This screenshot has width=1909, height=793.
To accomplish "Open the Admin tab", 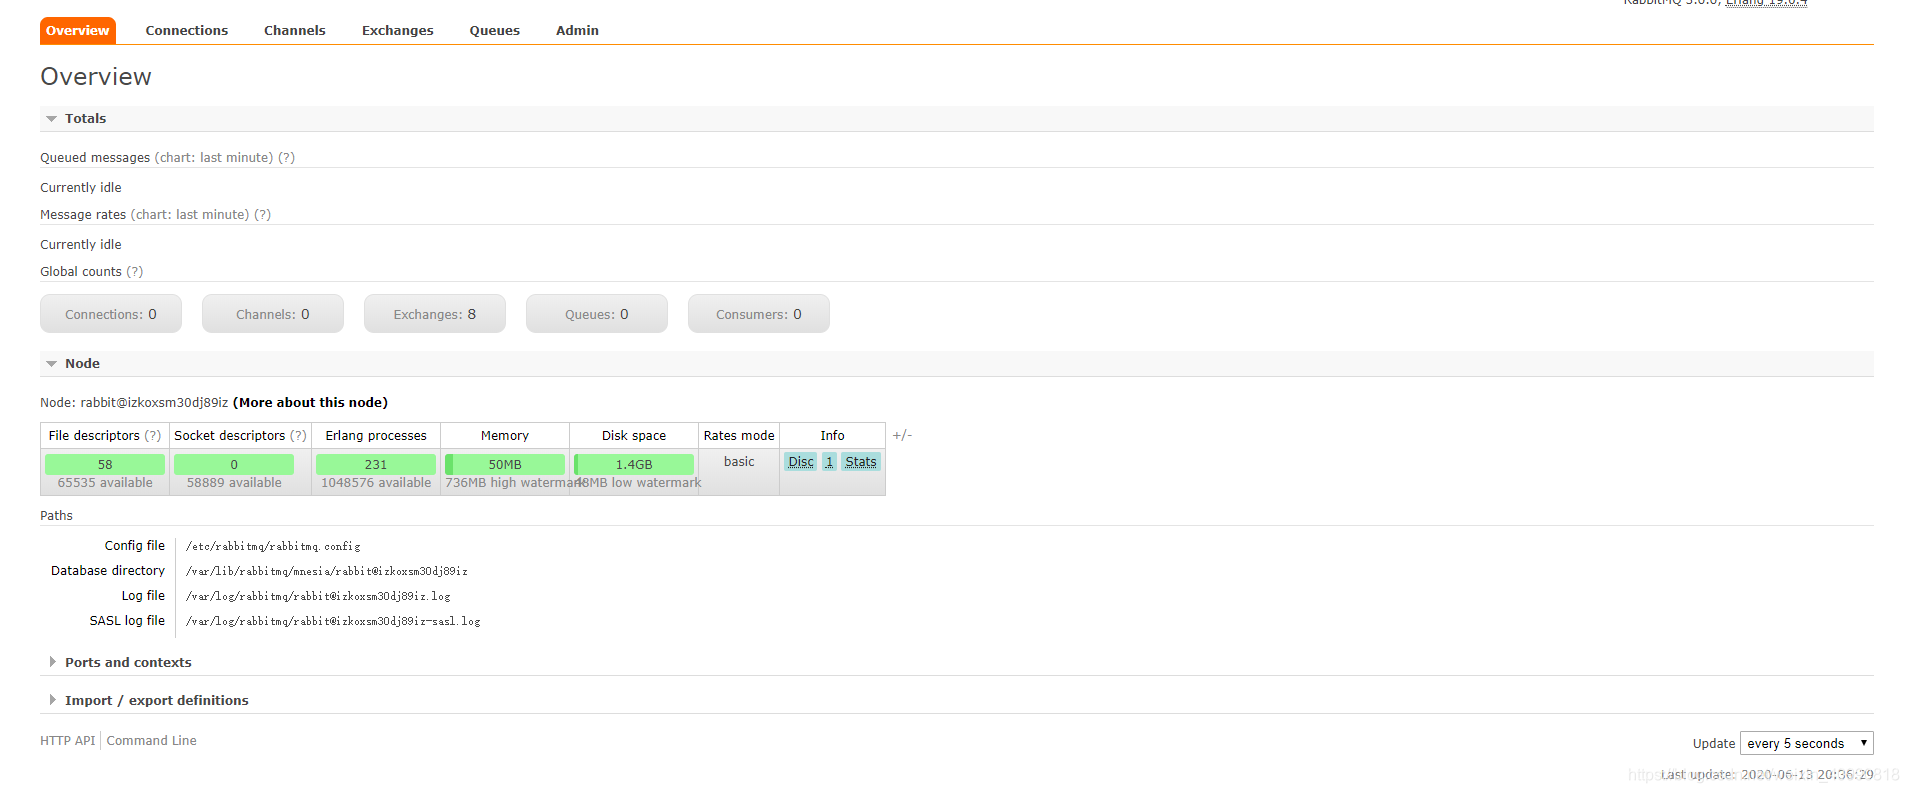I will click(x=578, y=30).
